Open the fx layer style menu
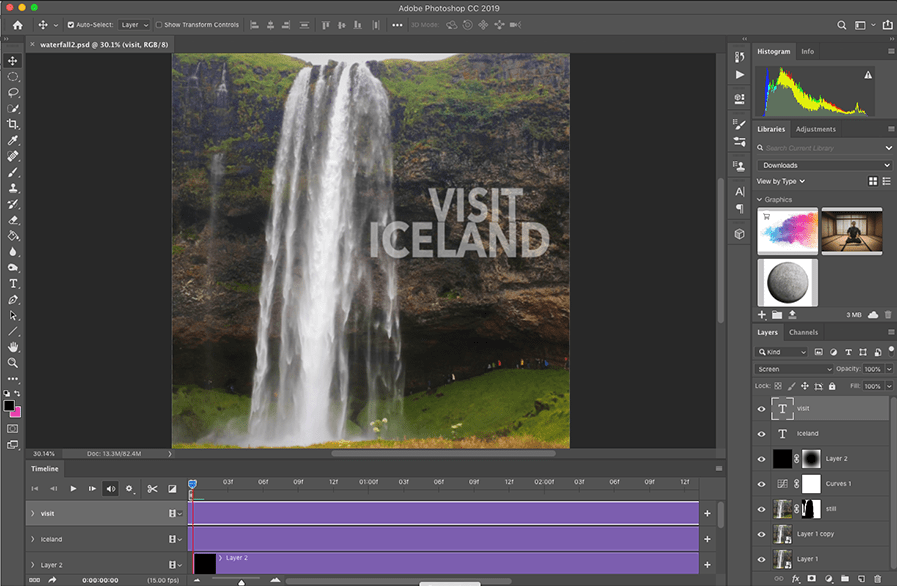 (796, 578)
